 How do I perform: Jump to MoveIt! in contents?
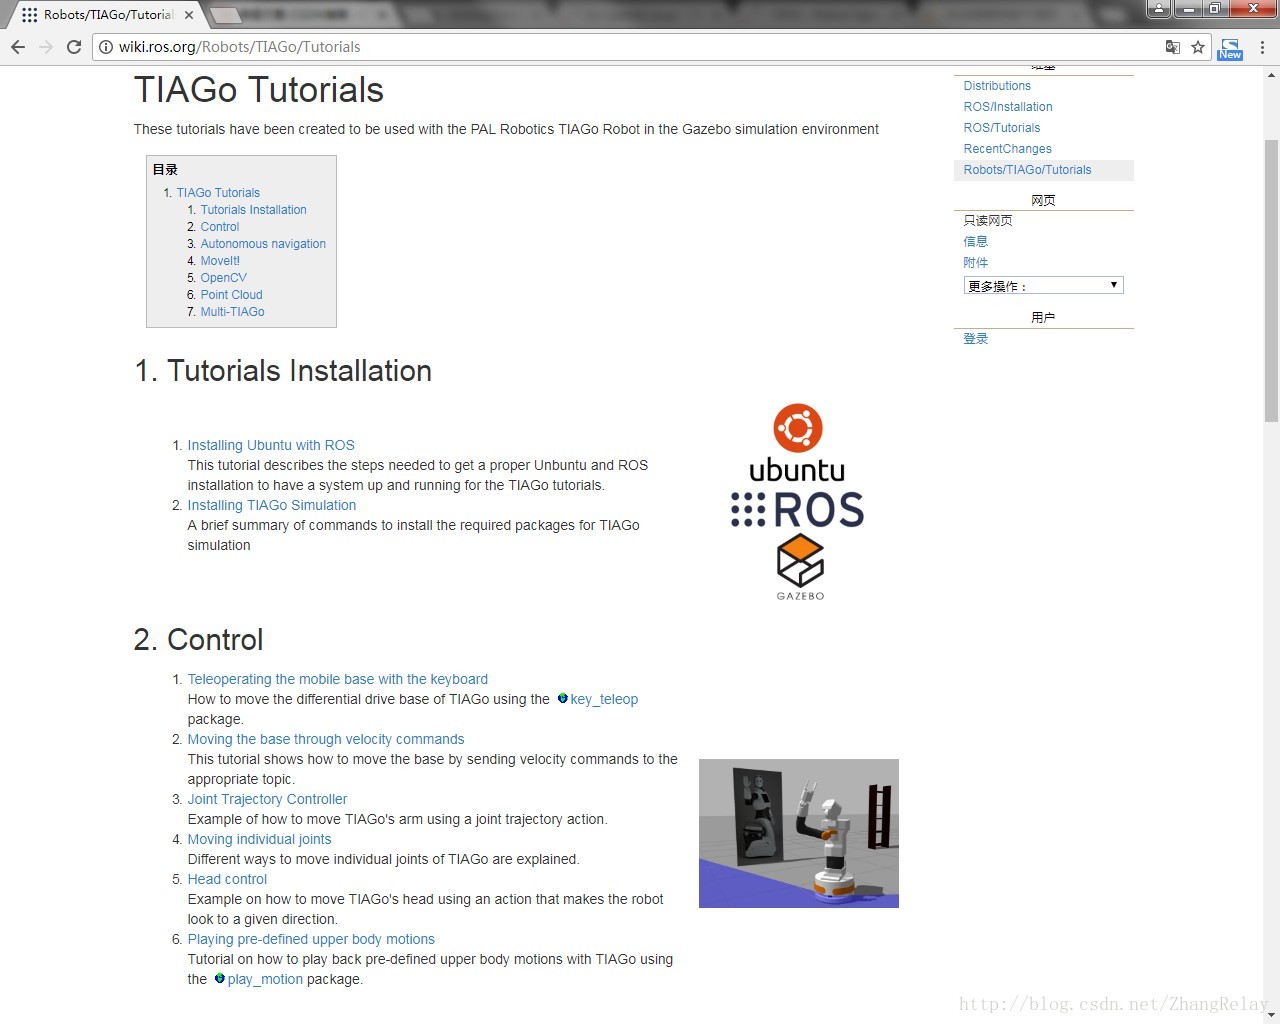pyautogui.click(x=220, y=261)
